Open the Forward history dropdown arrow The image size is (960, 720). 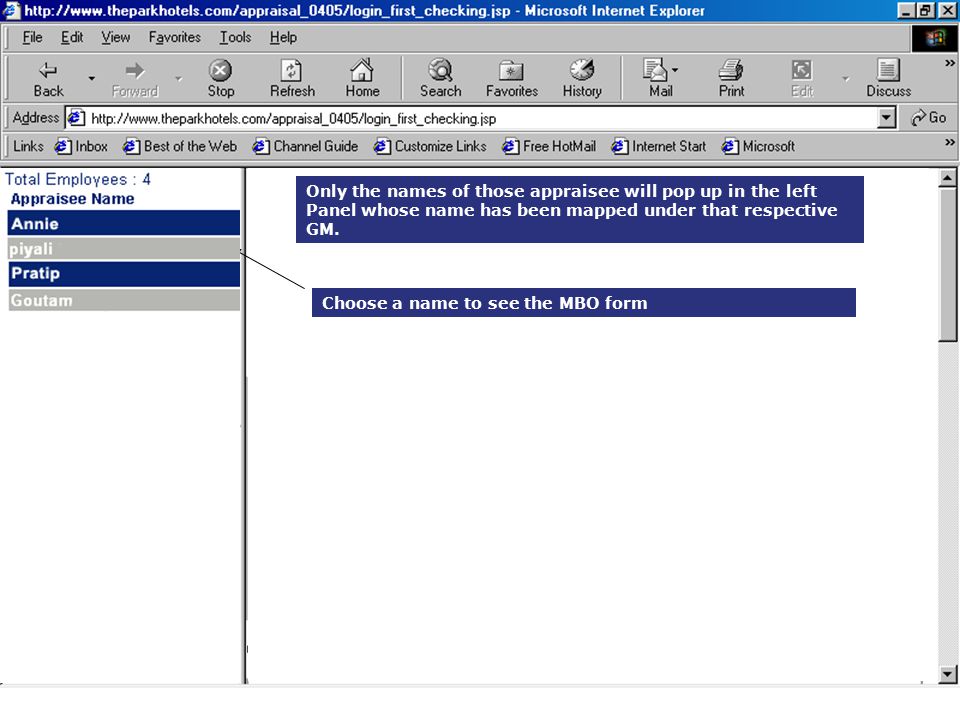pos(178,78)
